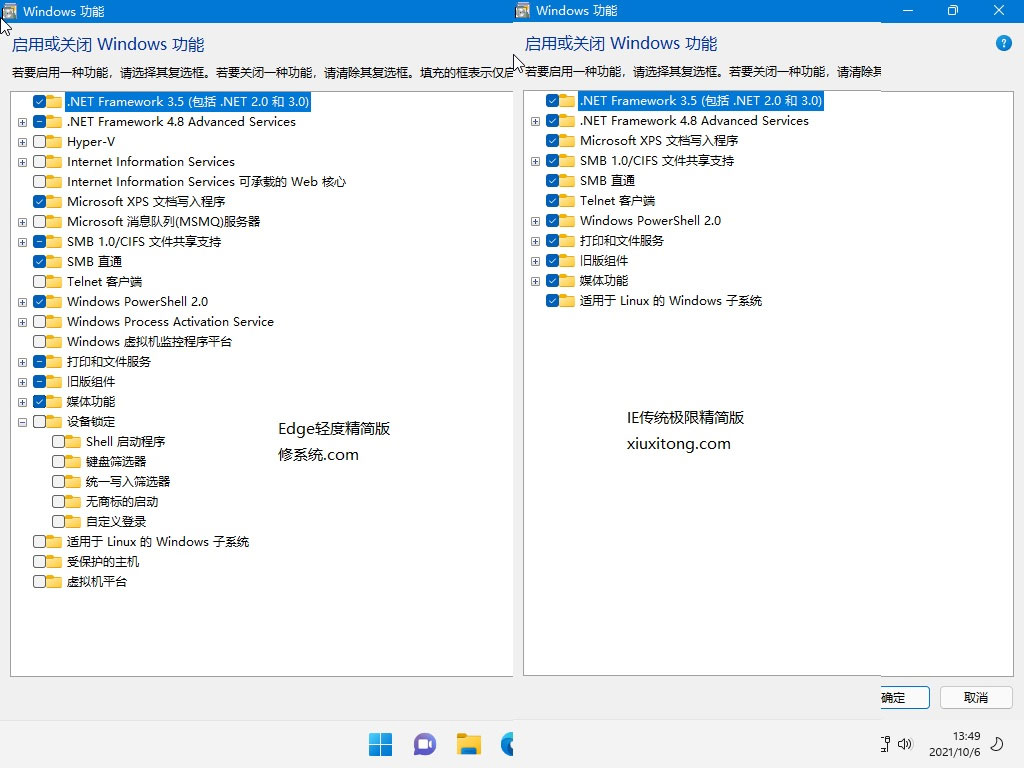
Task: Select 无商标的启动 folder icon
Action: tap(73, 502)
